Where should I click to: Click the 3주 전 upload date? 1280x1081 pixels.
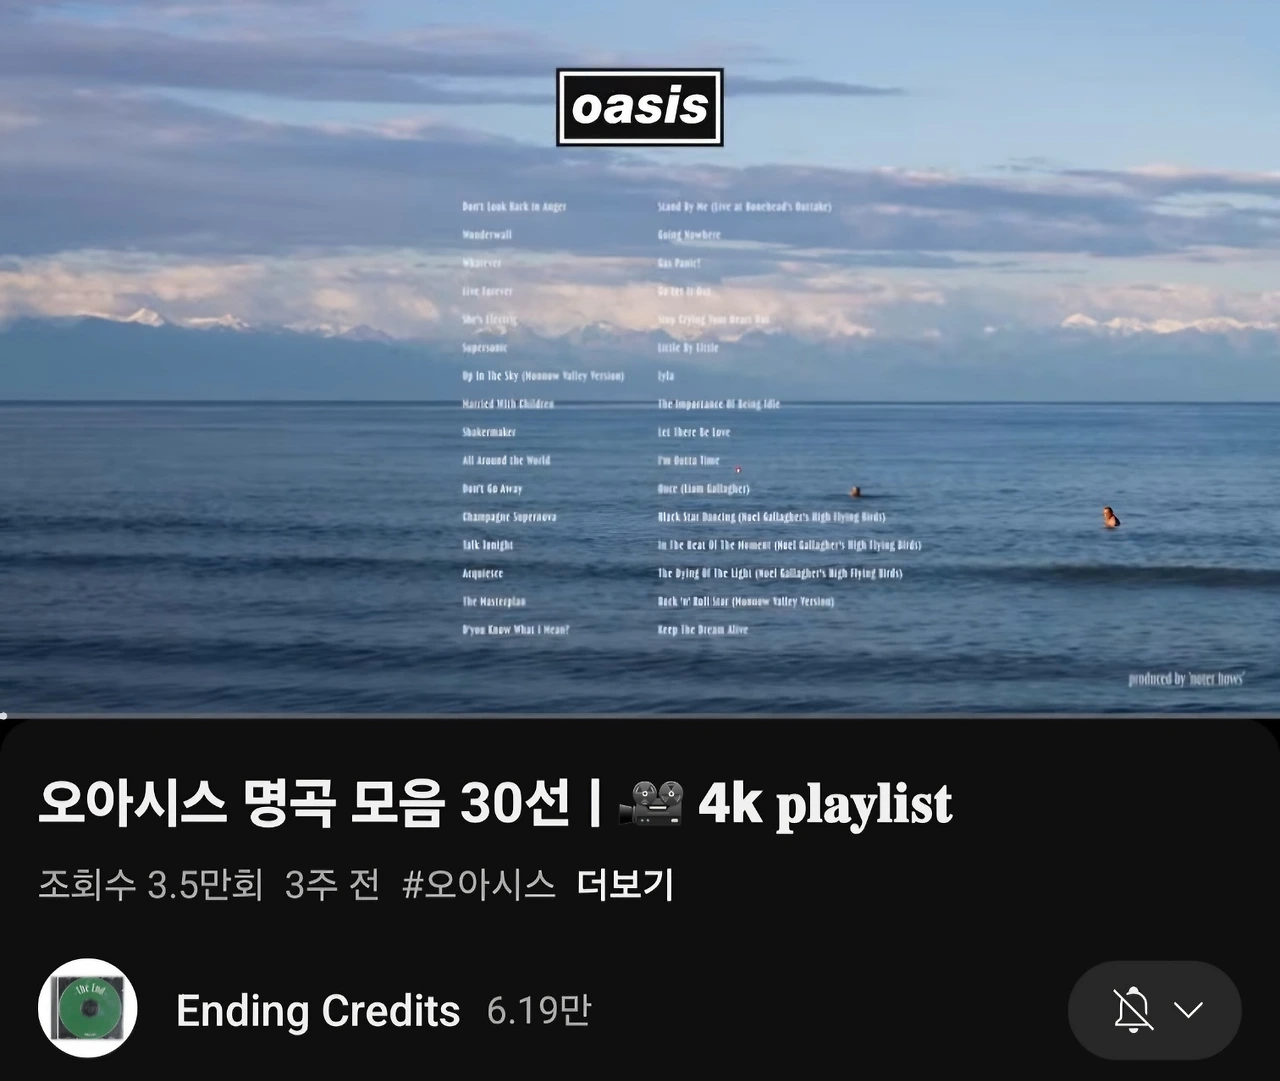(x=333, y=884)
